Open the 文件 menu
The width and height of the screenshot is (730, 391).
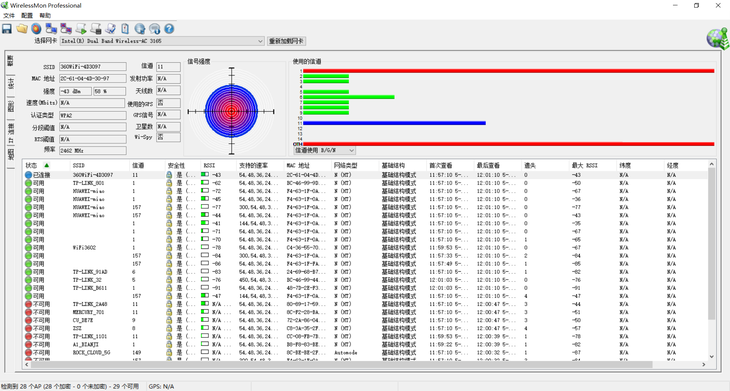(x=9, y=15)
